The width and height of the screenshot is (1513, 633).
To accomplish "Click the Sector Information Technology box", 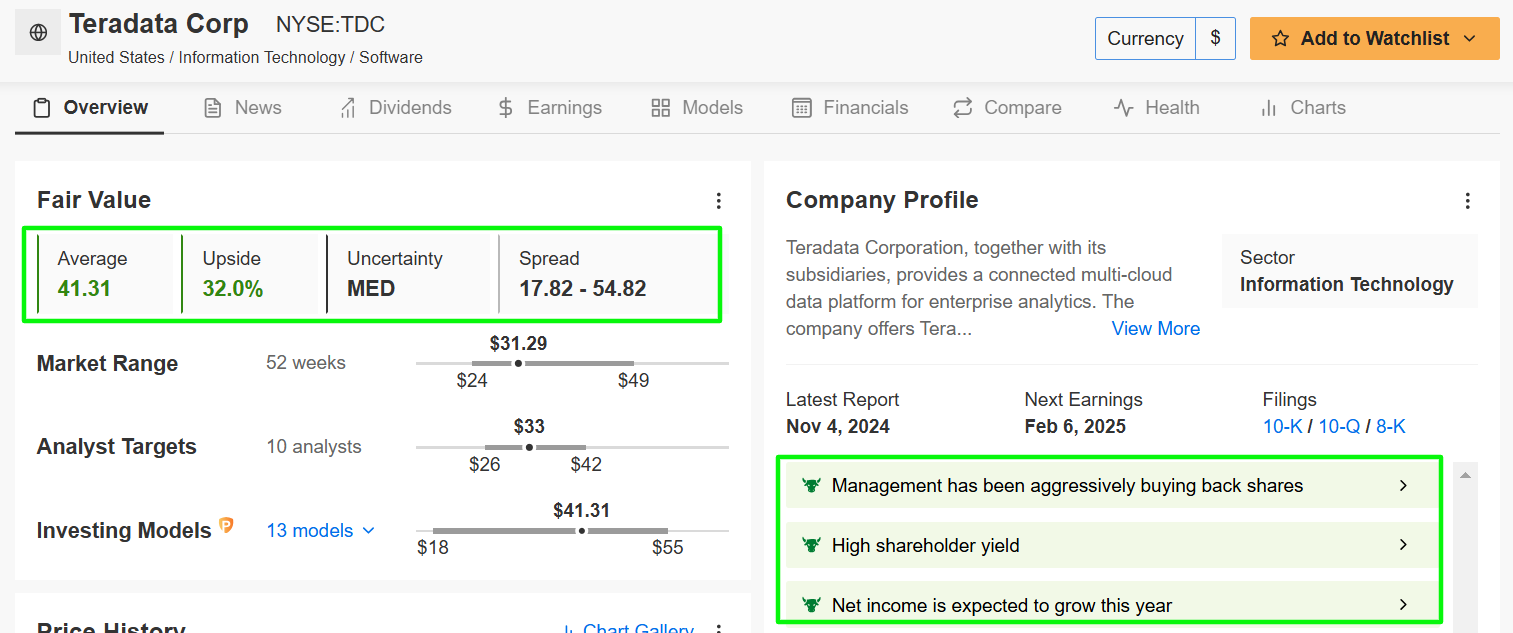I will click(1349, 271).
